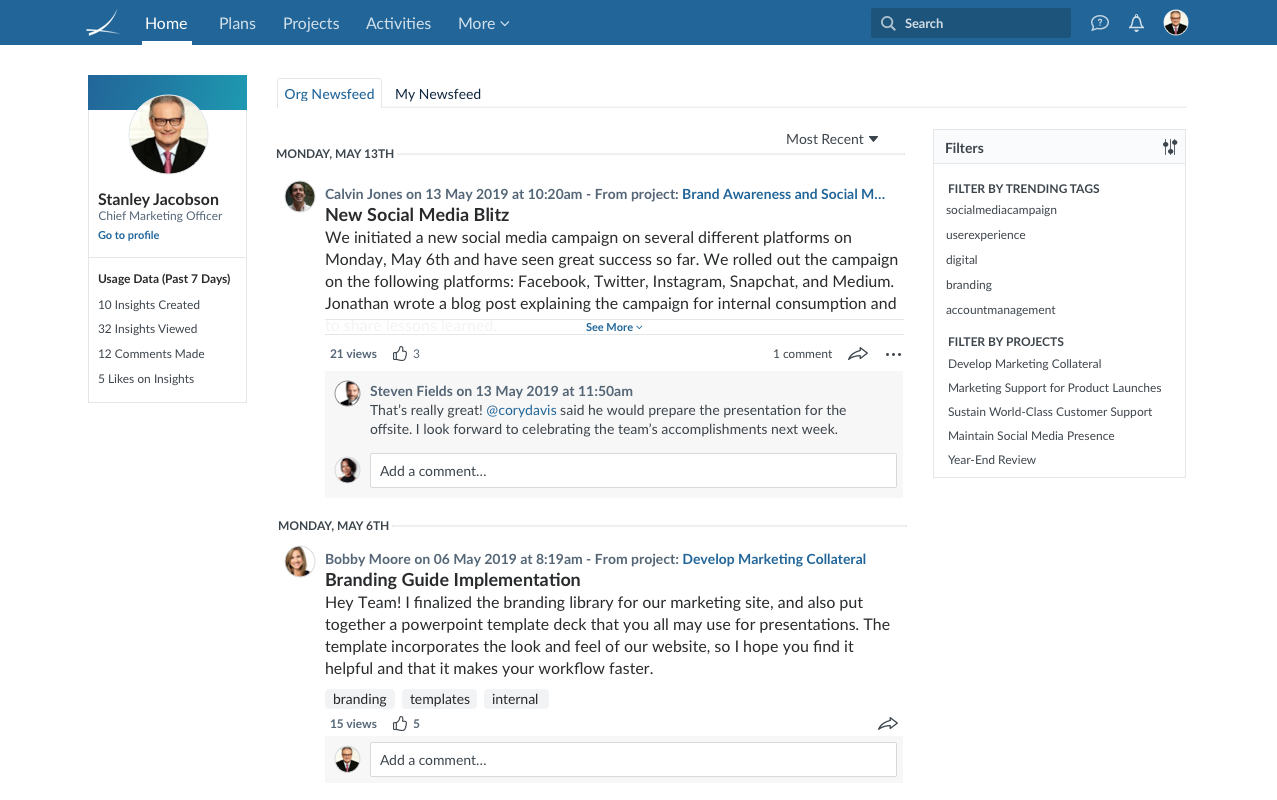The width and height of the screenshot is (1277, 800).
Task: View the 1 comment link
Action: coord(802,354)
